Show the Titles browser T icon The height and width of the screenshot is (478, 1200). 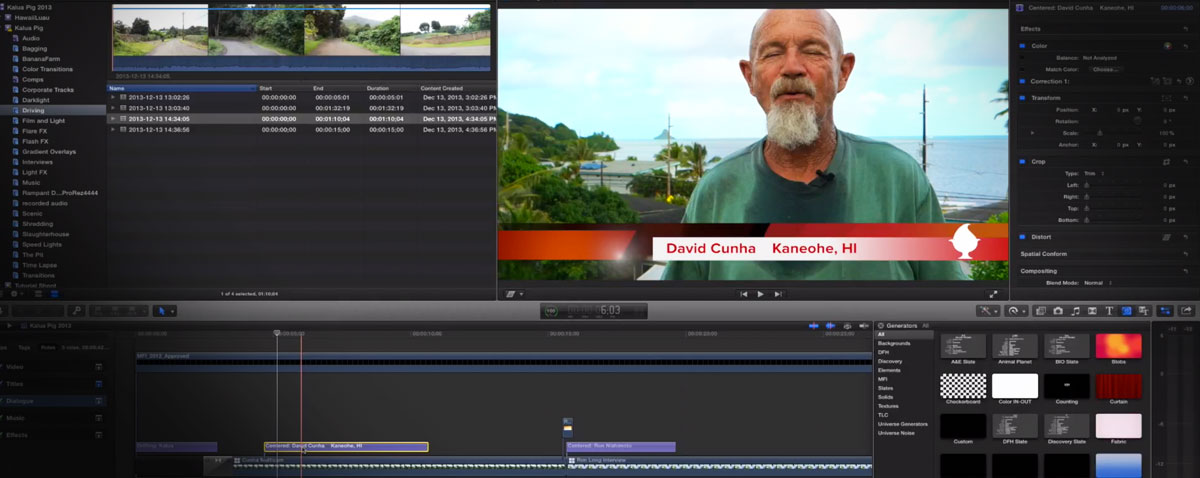click(1109, 311)
